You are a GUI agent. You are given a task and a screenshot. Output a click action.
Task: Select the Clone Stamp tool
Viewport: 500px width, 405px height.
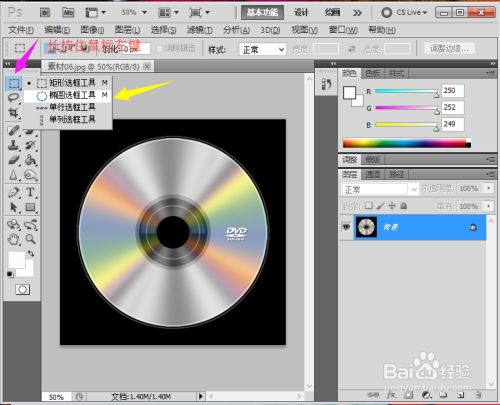click(13, 145)
